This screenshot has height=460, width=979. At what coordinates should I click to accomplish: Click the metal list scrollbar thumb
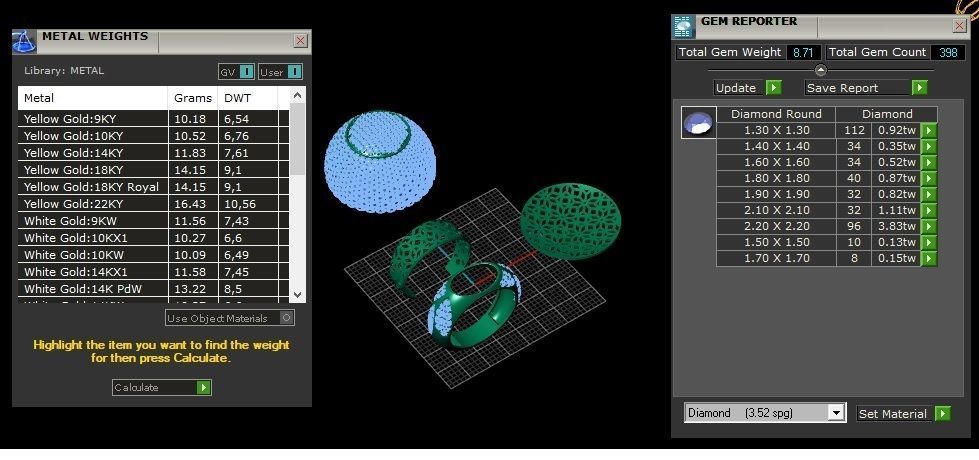[x=297, y=139]
